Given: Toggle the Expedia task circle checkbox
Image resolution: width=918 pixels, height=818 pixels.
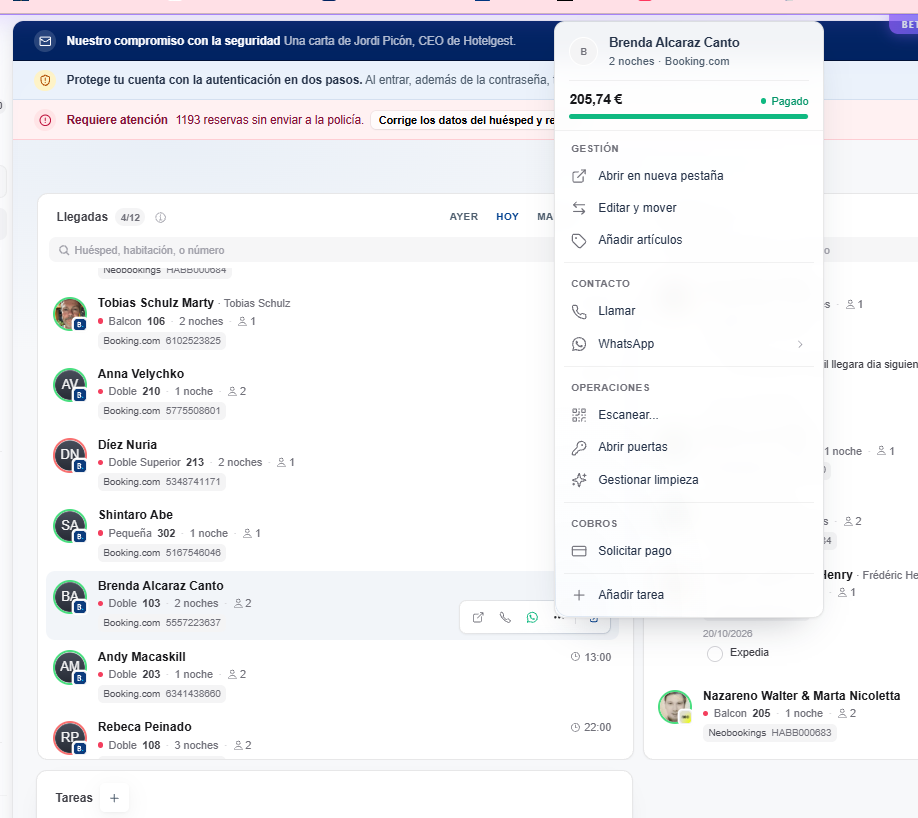Looking at the screenshot, I should tap(715, 653).
